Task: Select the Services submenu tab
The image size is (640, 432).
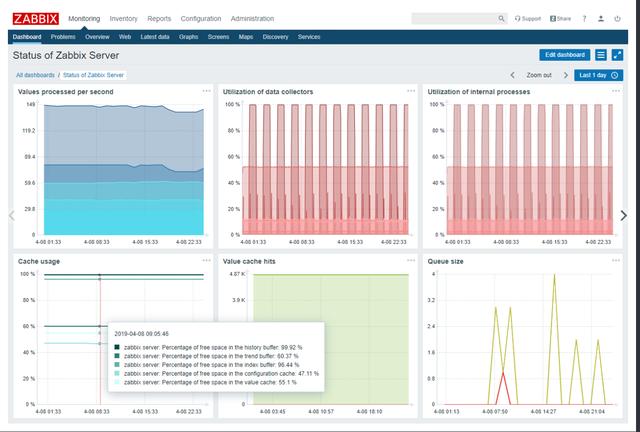Action: (309, 37)
